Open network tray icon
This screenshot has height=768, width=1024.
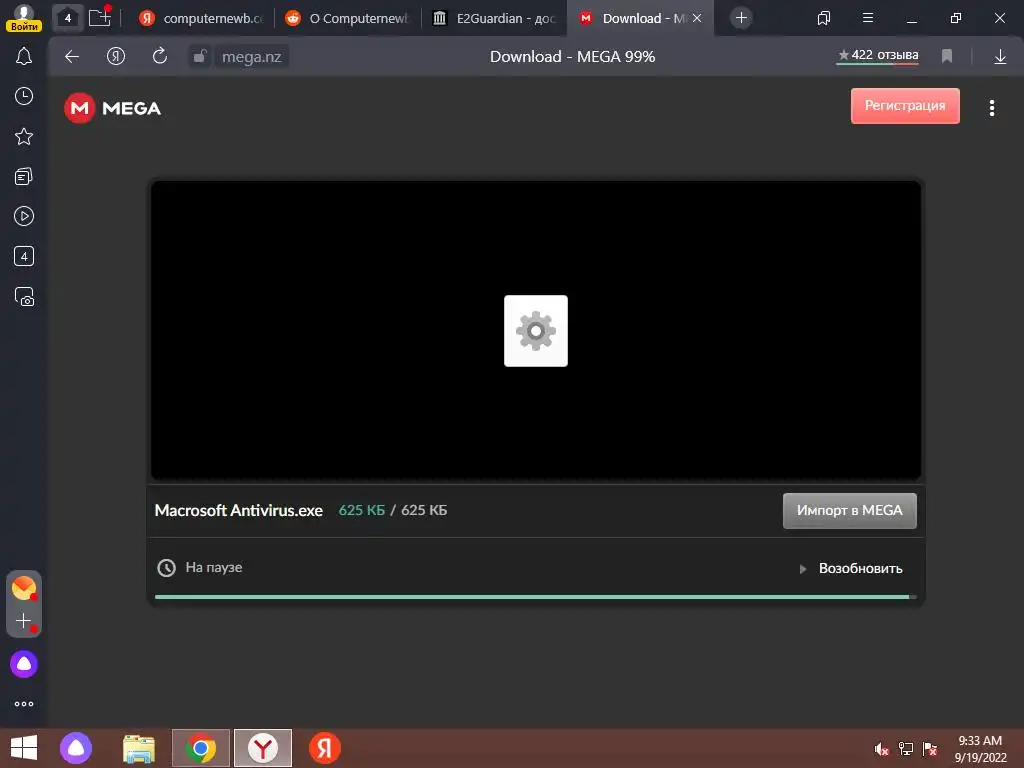click(x=906, y=749)
